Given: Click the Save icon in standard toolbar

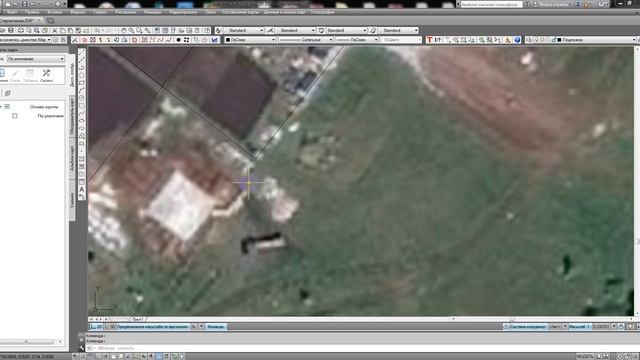Looking at the screenshot, I should (11, 31).
